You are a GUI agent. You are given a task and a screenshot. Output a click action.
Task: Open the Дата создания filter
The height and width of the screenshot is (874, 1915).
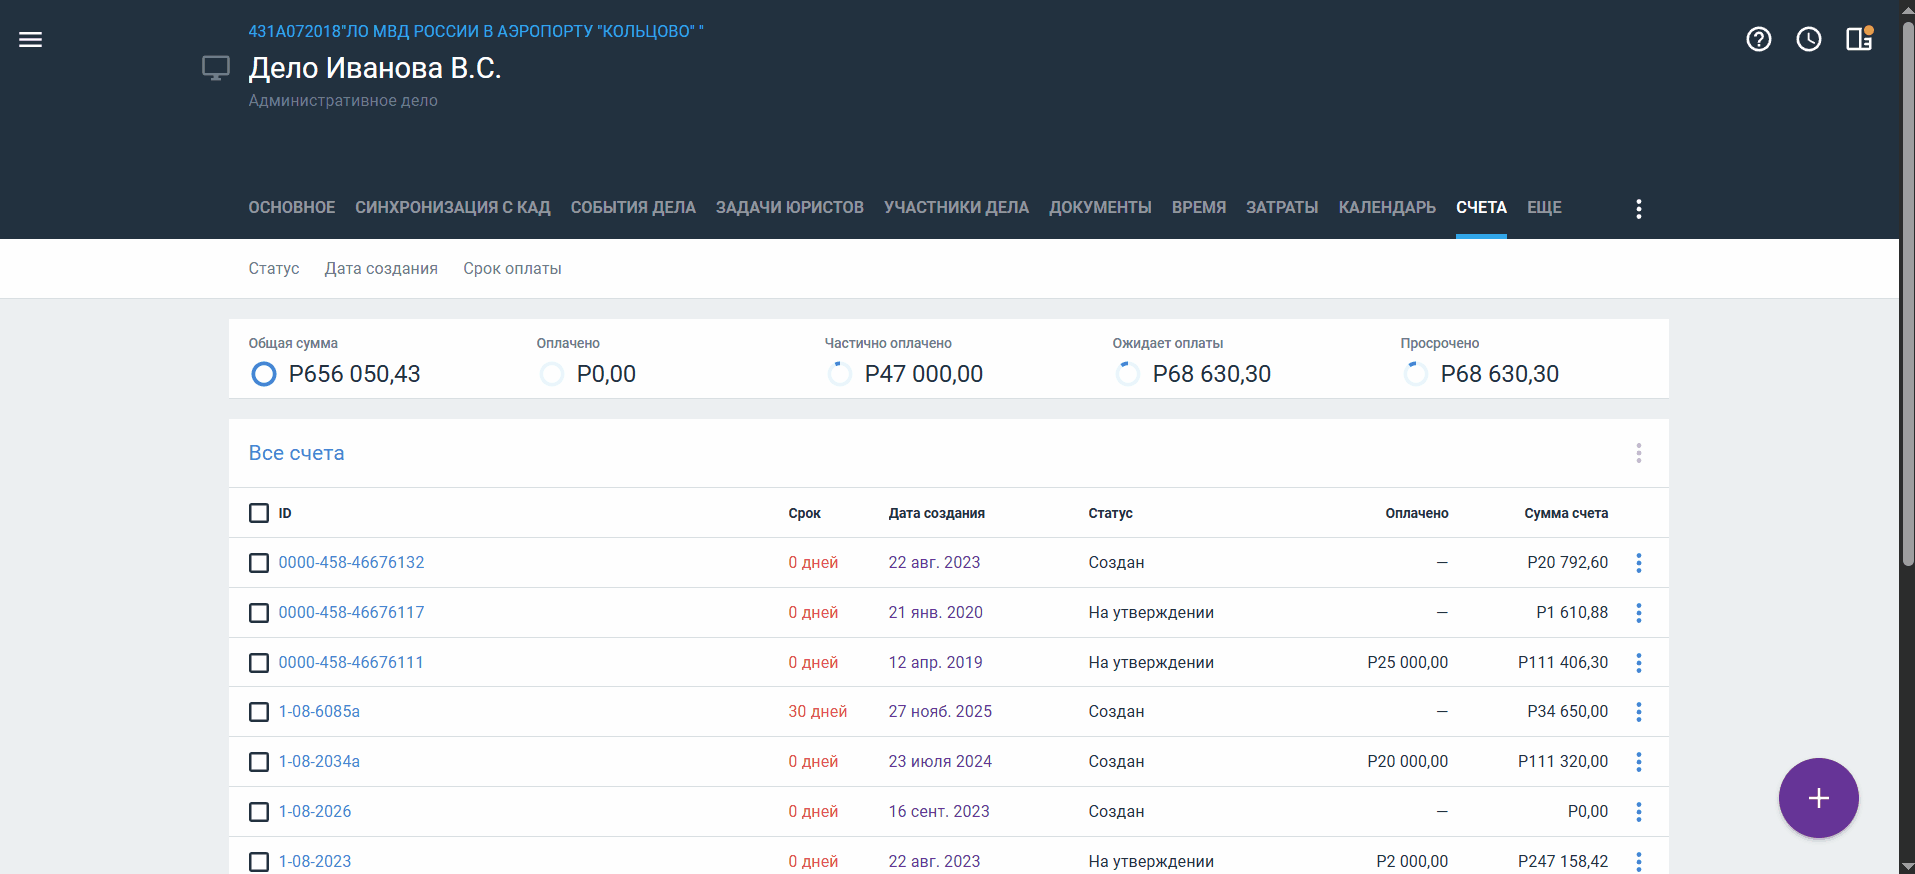click(381, 269)
